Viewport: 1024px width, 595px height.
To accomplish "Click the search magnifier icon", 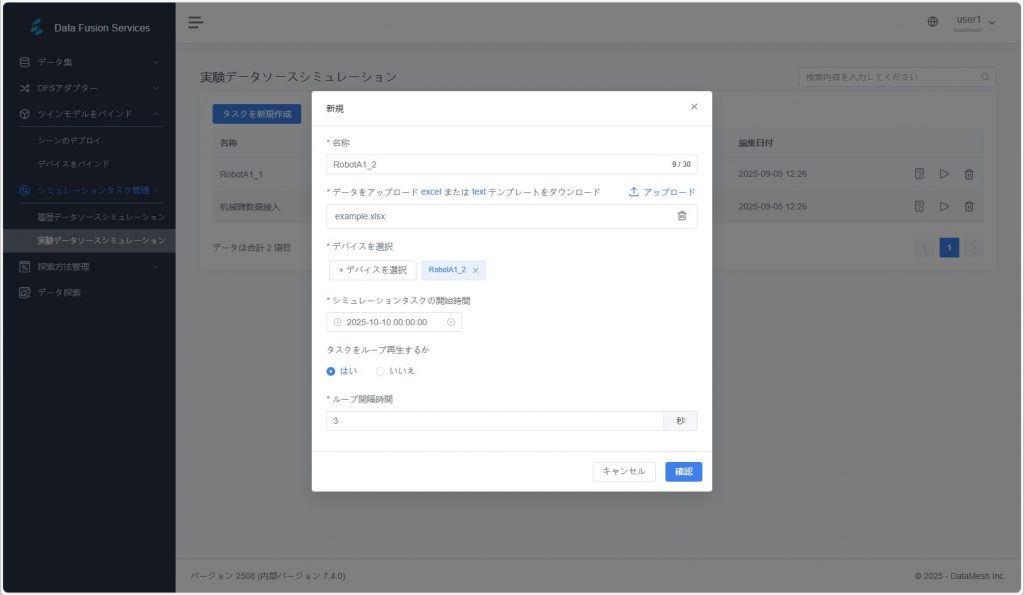I will pos(985,77).
